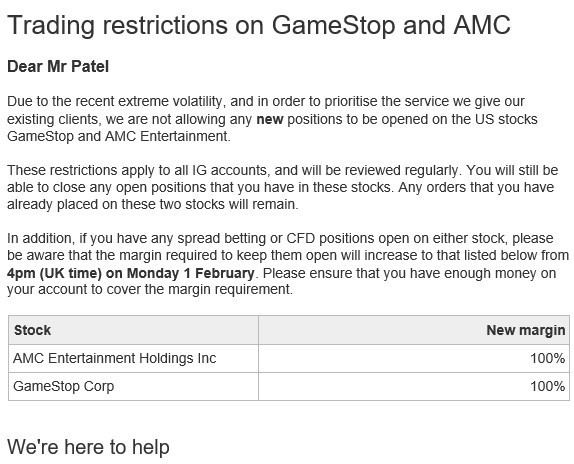This screenshot has height=464, width=574.
Task: Click the 'We're here to help' heading
Action: pyautogui.click(x=88, y=447)
